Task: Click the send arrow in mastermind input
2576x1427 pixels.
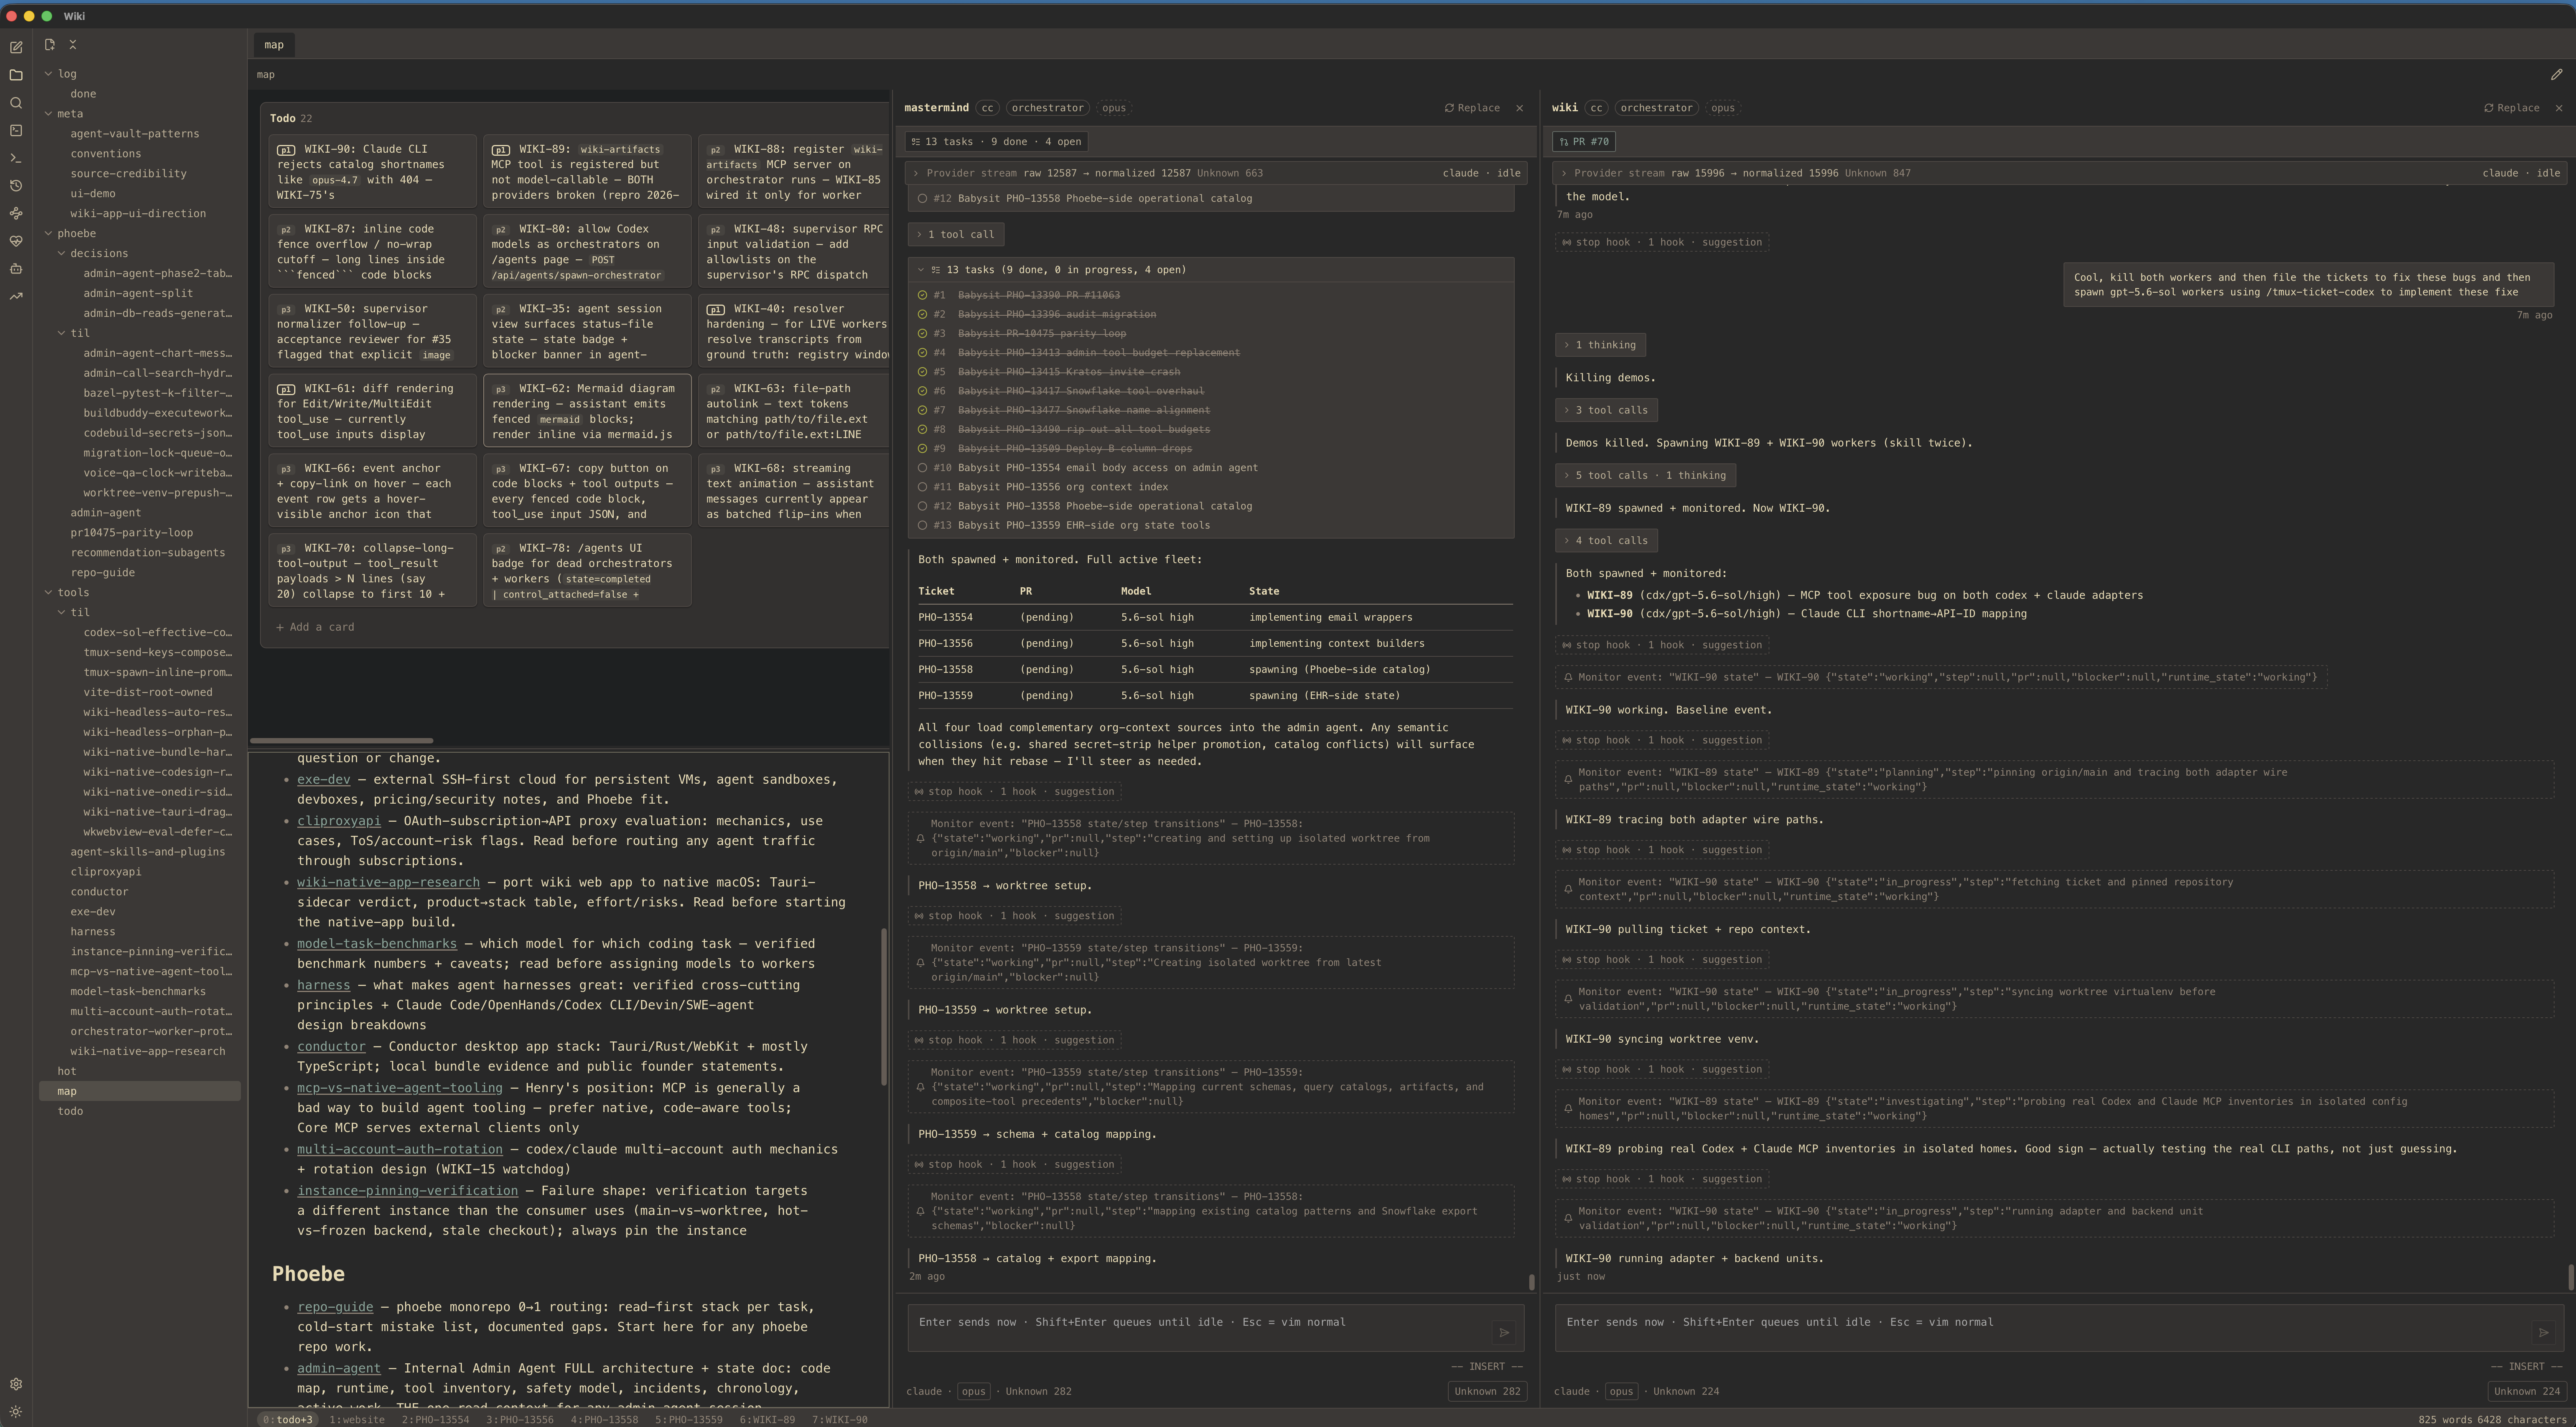Action: tap(1503, 1332)
